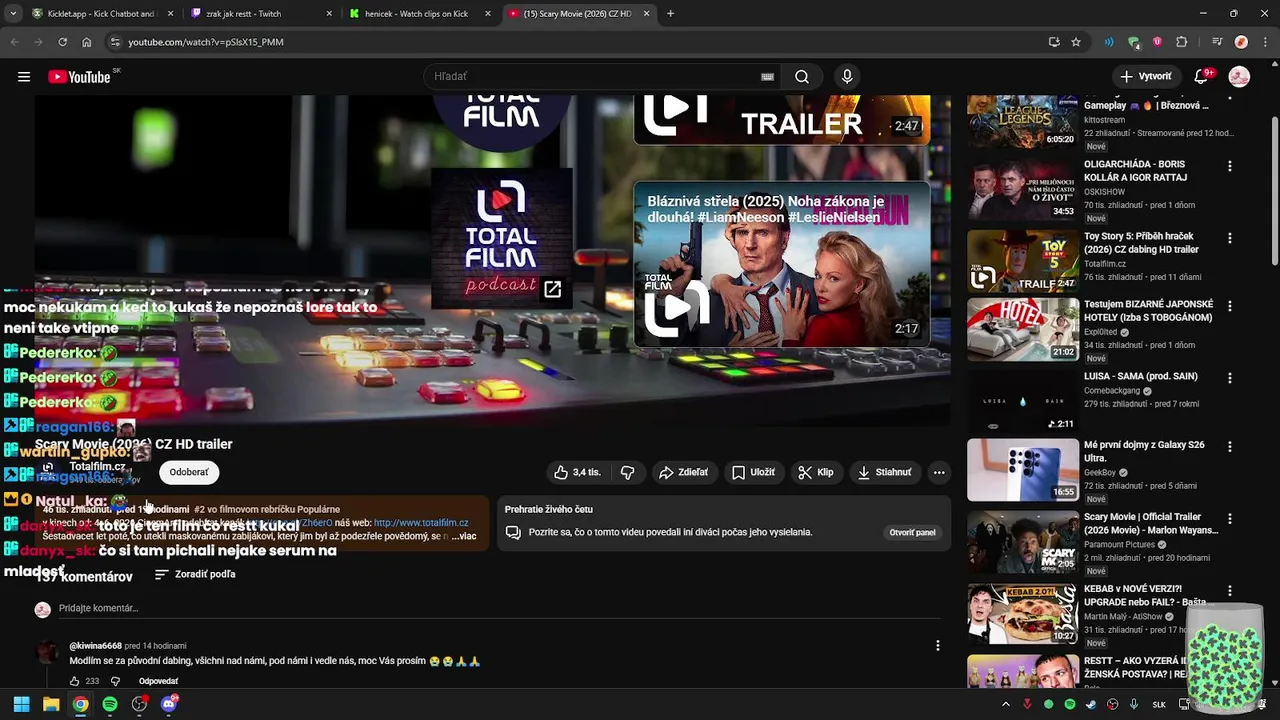This screenshot has width=1280, height=720.
Task: Open a new browser tab
Action: pos(670,14)
